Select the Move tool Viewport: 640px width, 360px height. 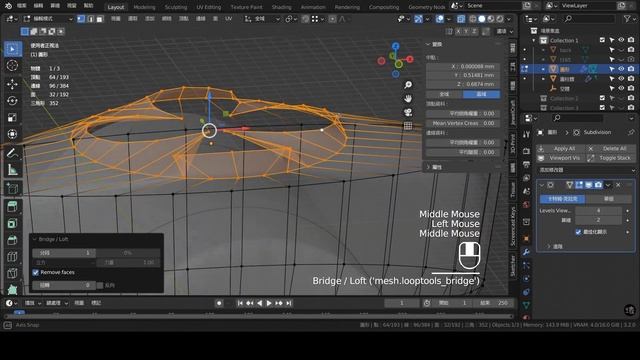click(x=12, y=84)
